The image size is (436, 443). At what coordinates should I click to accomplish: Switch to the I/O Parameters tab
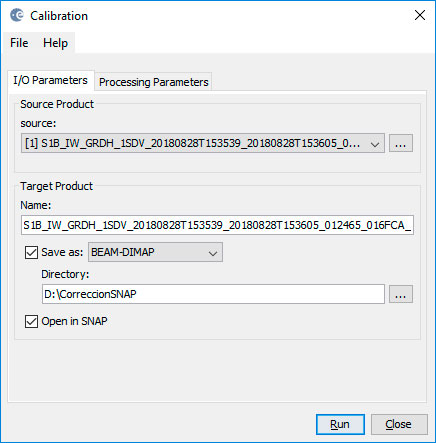pyautogui.click(x=50, y=80)
